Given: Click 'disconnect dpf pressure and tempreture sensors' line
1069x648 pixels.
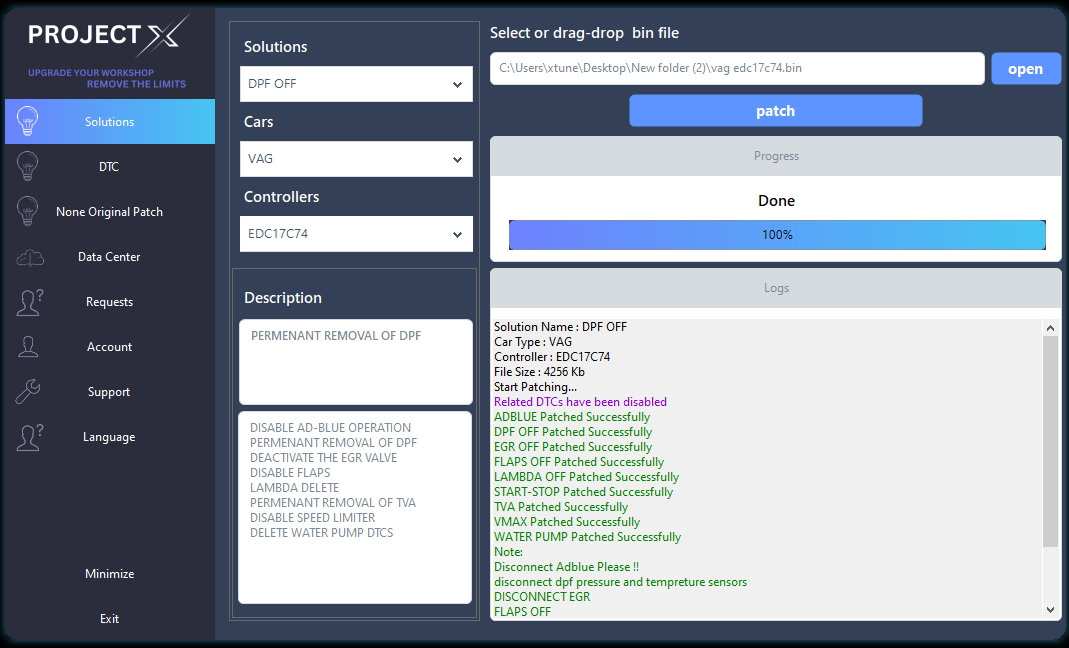Looking at the screenshot, I should (x=620, y=582).
